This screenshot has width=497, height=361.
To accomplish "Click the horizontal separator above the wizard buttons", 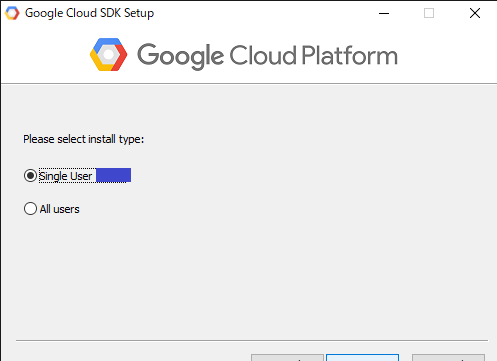I will click(x=252, y=340).
